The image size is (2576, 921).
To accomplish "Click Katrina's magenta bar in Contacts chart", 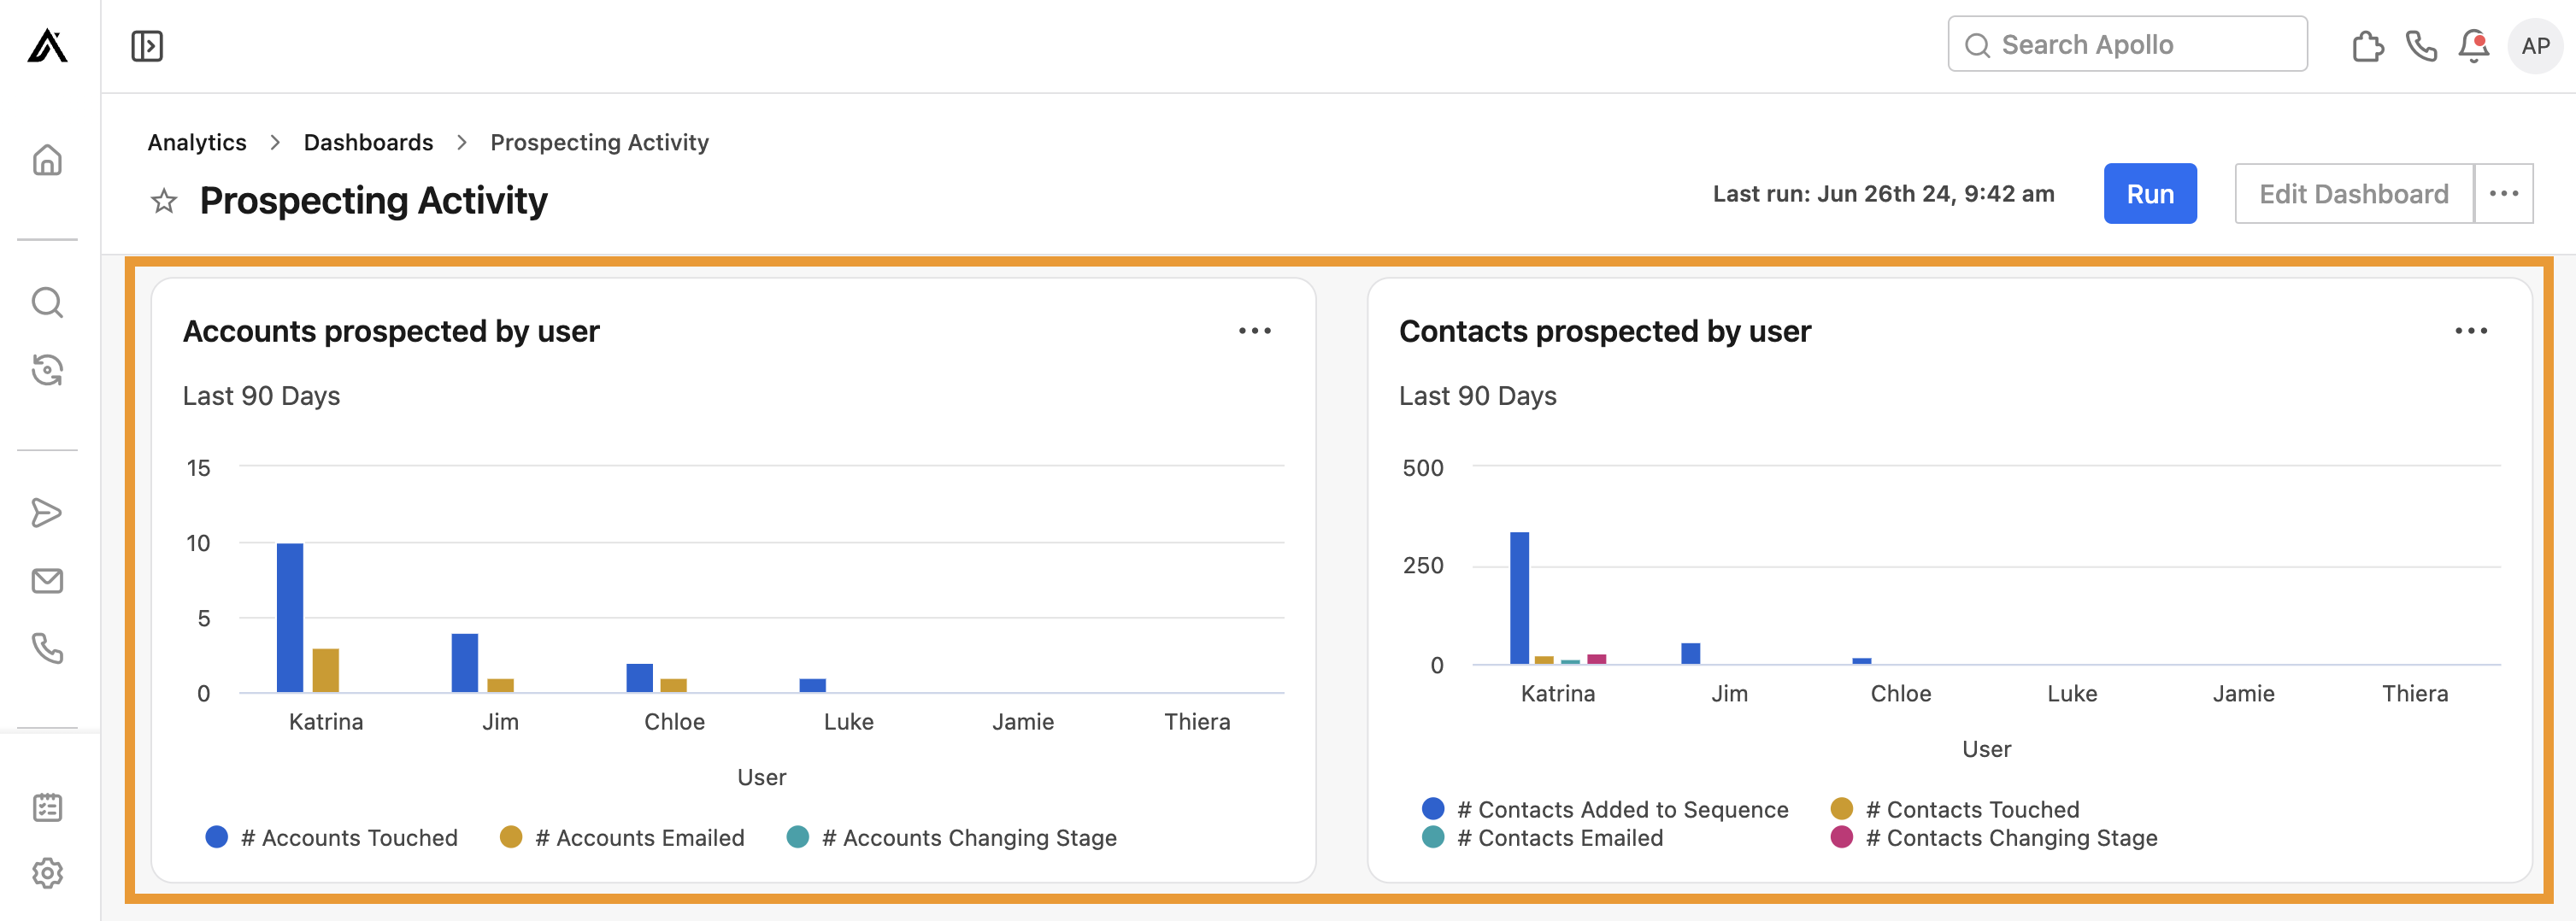I will pyautogui.click(x=1597, y=659).
